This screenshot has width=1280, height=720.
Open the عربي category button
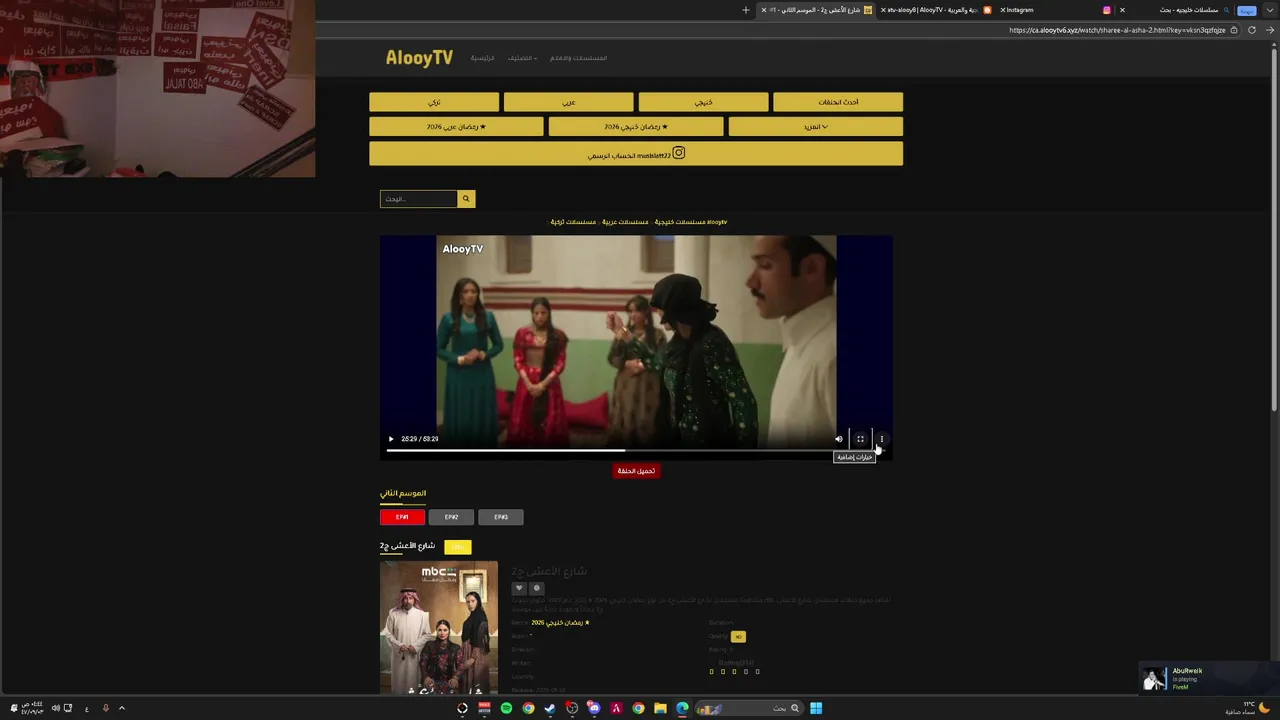[x=568, y=102]
